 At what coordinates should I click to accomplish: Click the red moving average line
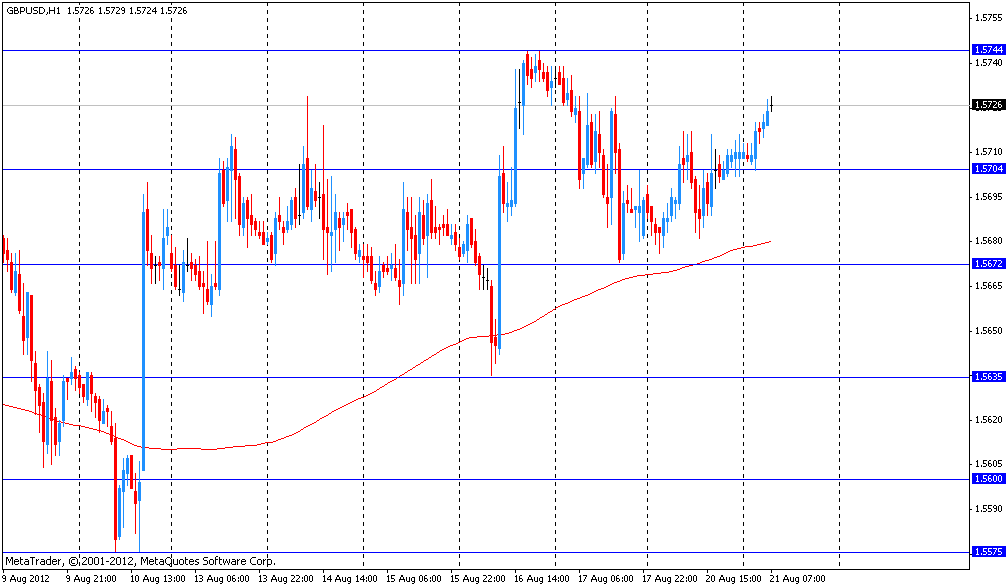(400, 373)
